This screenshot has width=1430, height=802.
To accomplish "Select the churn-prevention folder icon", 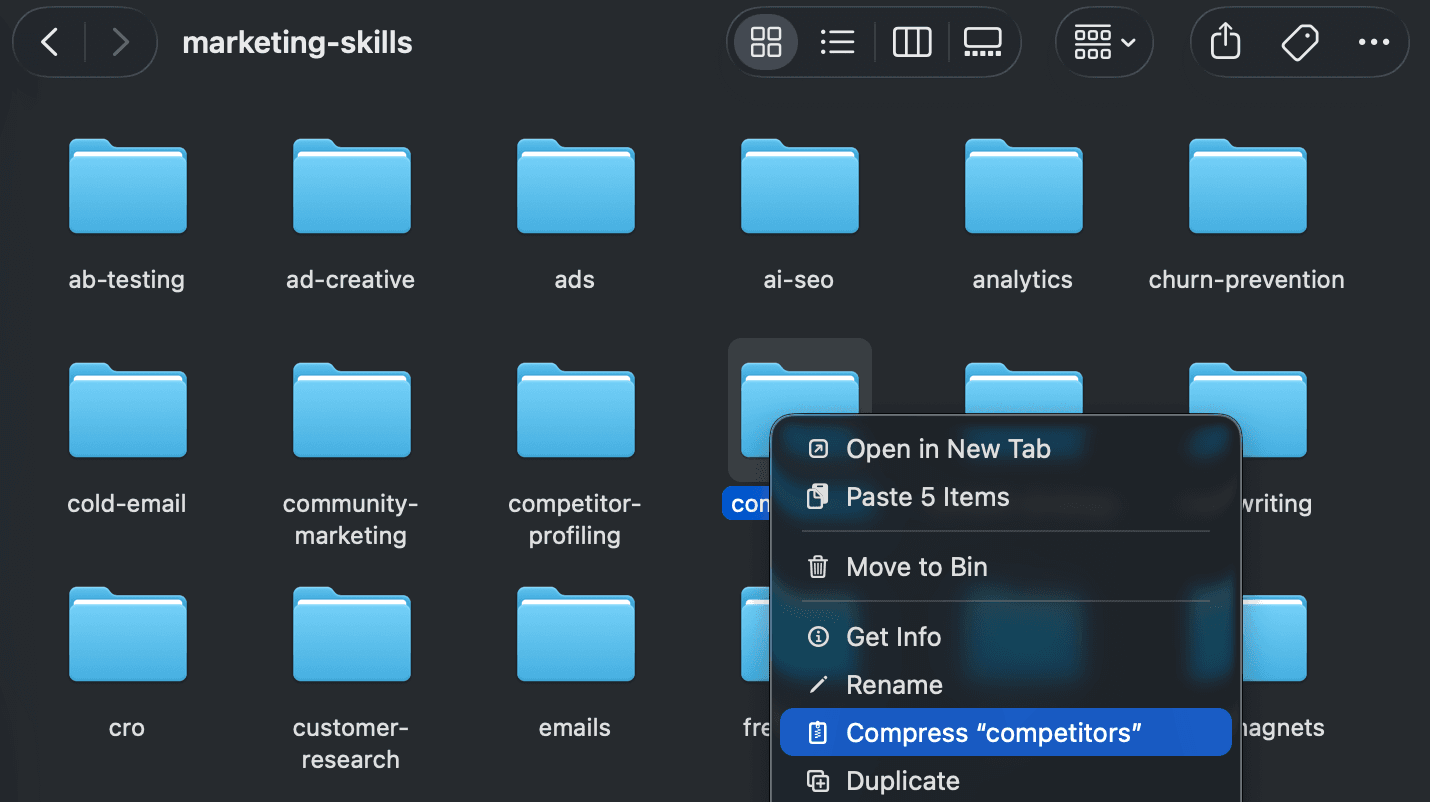I will point(1247,186).
